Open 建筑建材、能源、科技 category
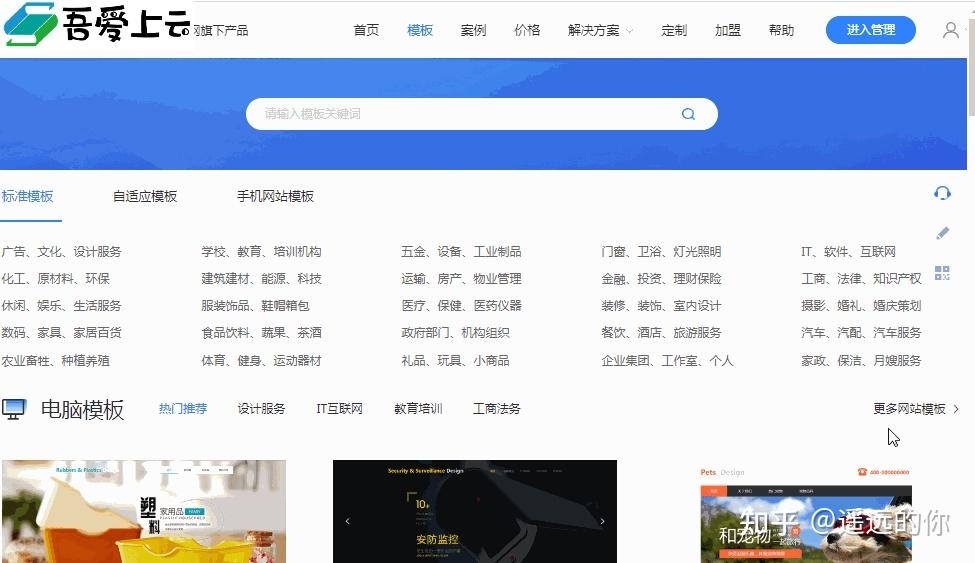 click(261, 279)
